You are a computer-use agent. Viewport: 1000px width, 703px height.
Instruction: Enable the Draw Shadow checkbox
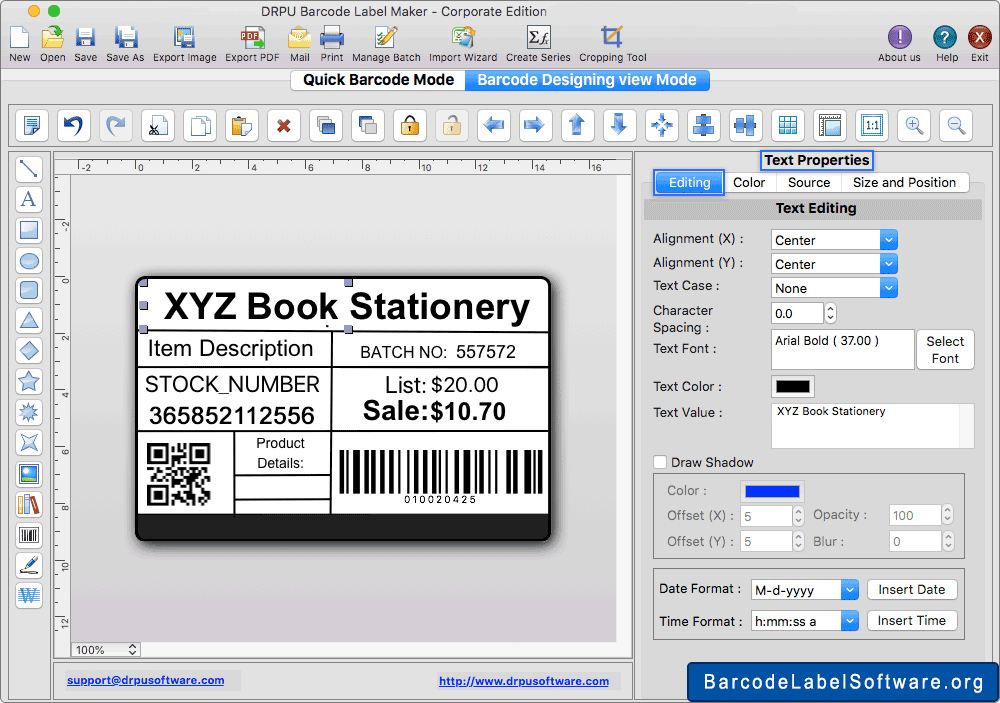(660, 462)
